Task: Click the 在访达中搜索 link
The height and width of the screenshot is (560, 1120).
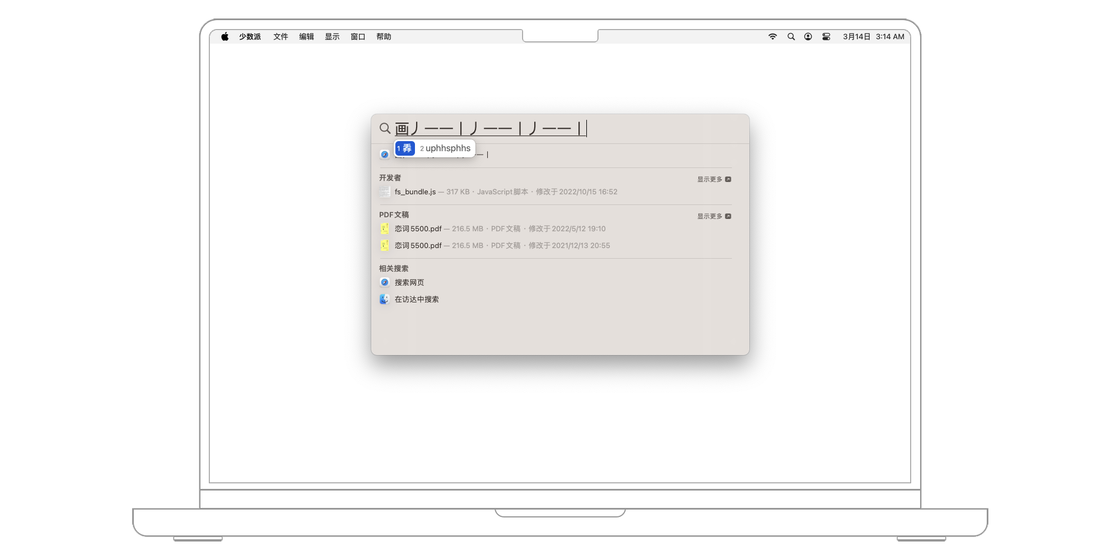Action: [x=417, y=299]
